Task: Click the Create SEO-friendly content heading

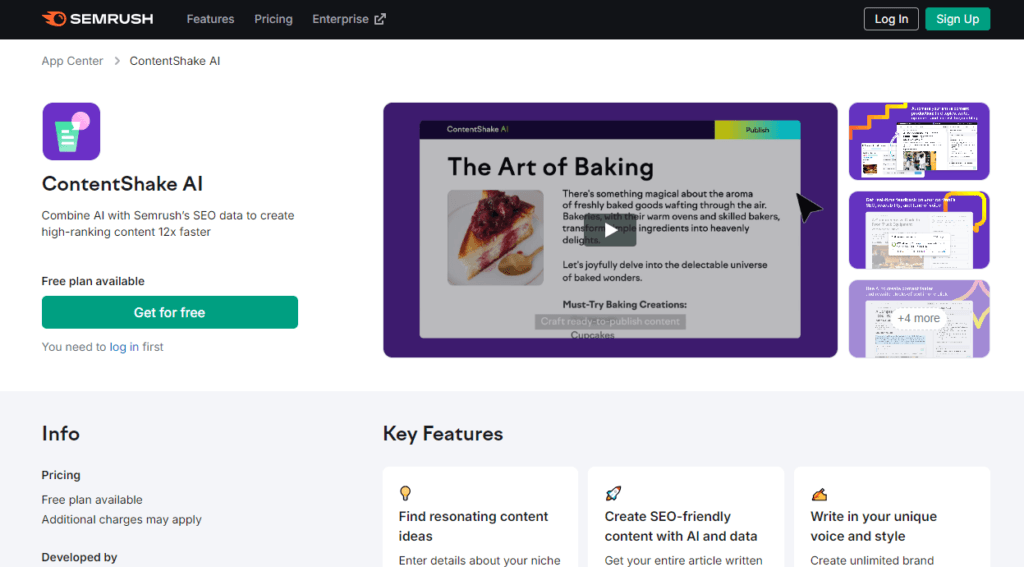Action: (680, 526)
